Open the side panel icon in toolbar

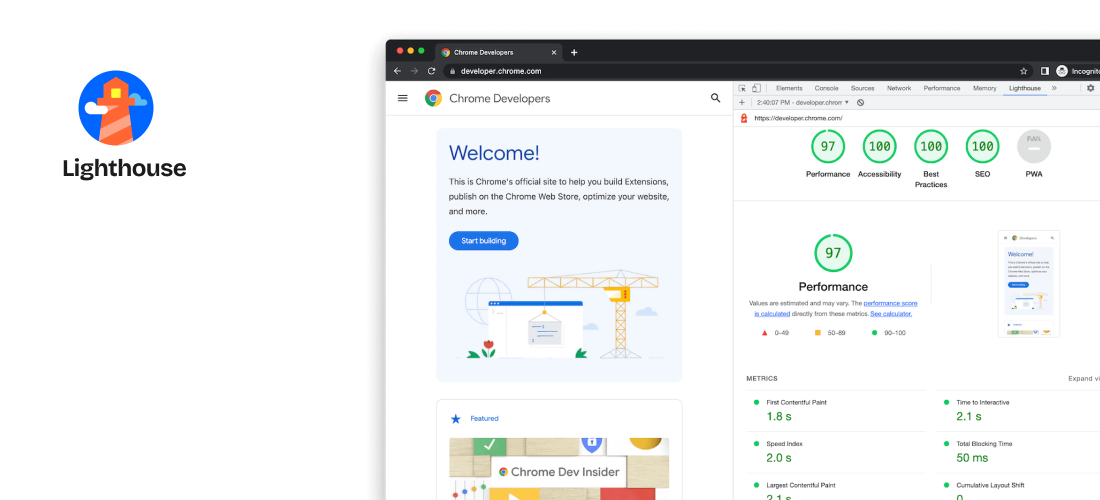(x=1045, y=71)
